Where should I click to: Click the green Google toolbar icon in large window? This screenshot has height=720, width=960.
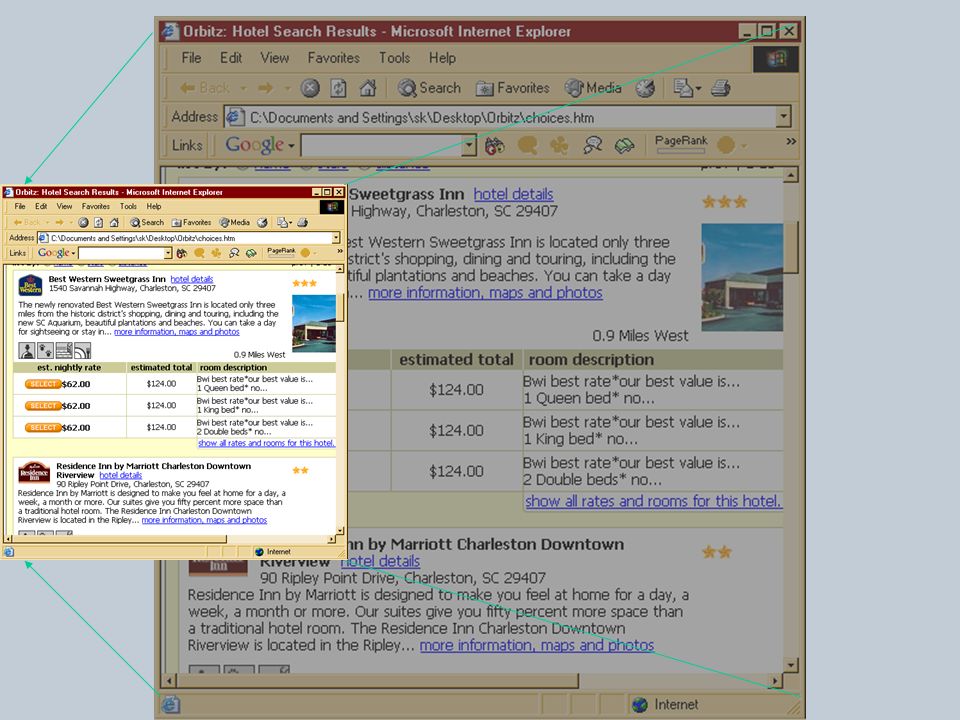point(624,145)
